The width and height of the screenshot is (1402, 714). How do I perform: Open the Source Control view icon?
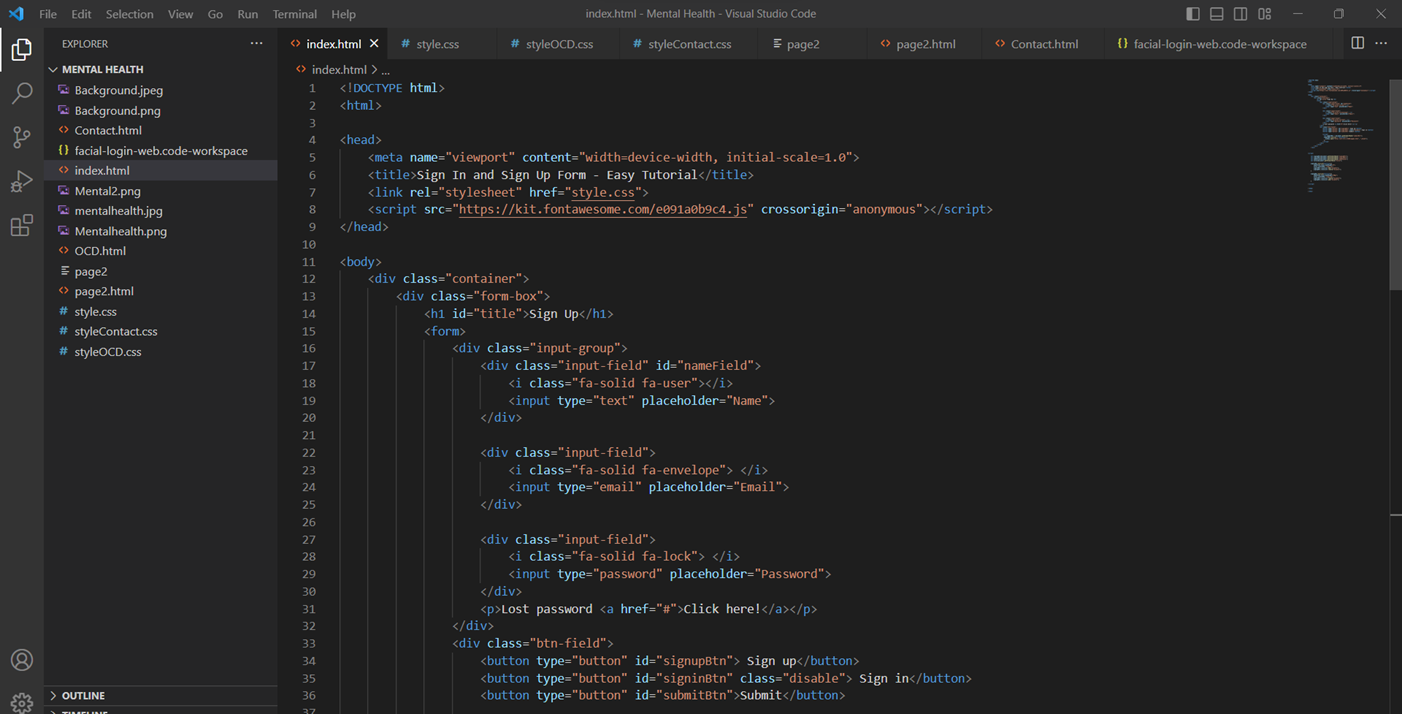[x=21, y=137]
